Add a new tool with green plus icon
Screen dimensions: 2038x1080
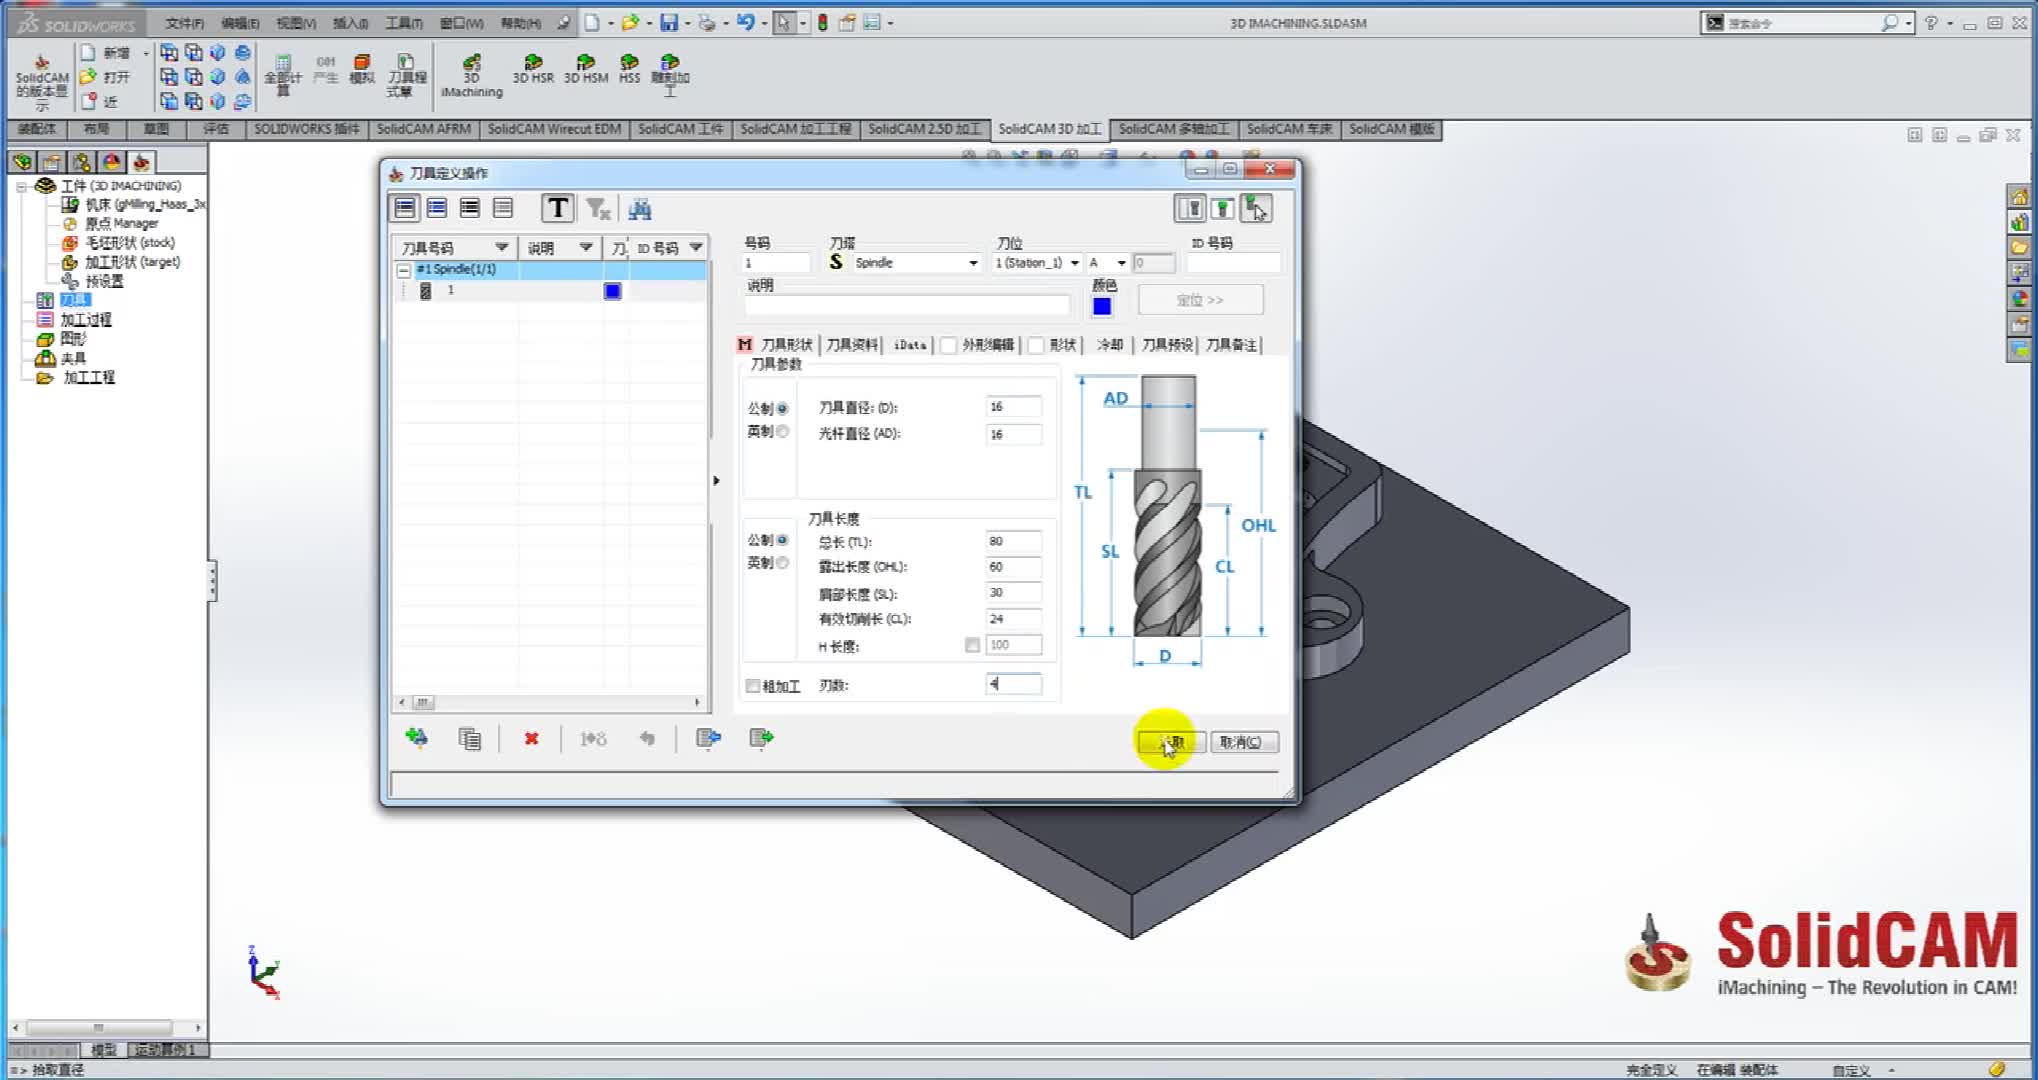[x=418, y=738]
